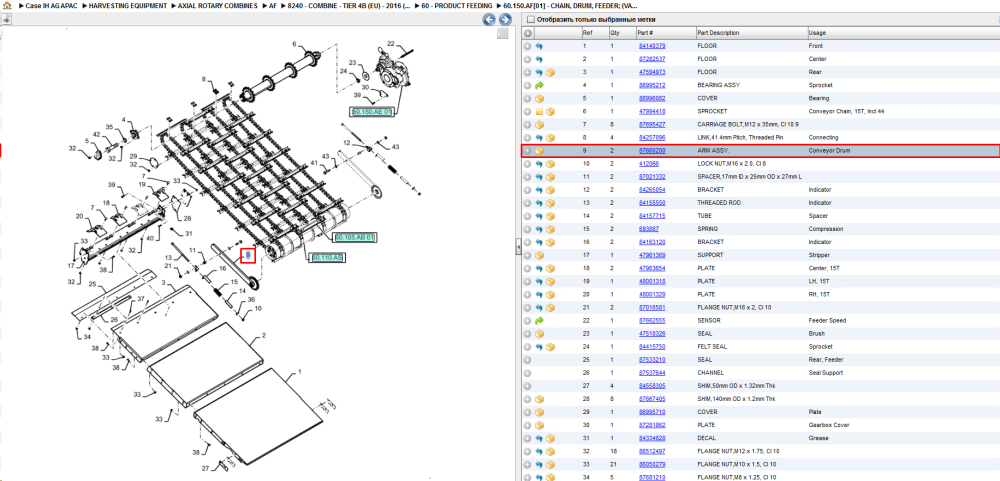This screenshot has width=1000, height=481.
Task: Navigate to AF breadcrumb
Action: point(272,5)
